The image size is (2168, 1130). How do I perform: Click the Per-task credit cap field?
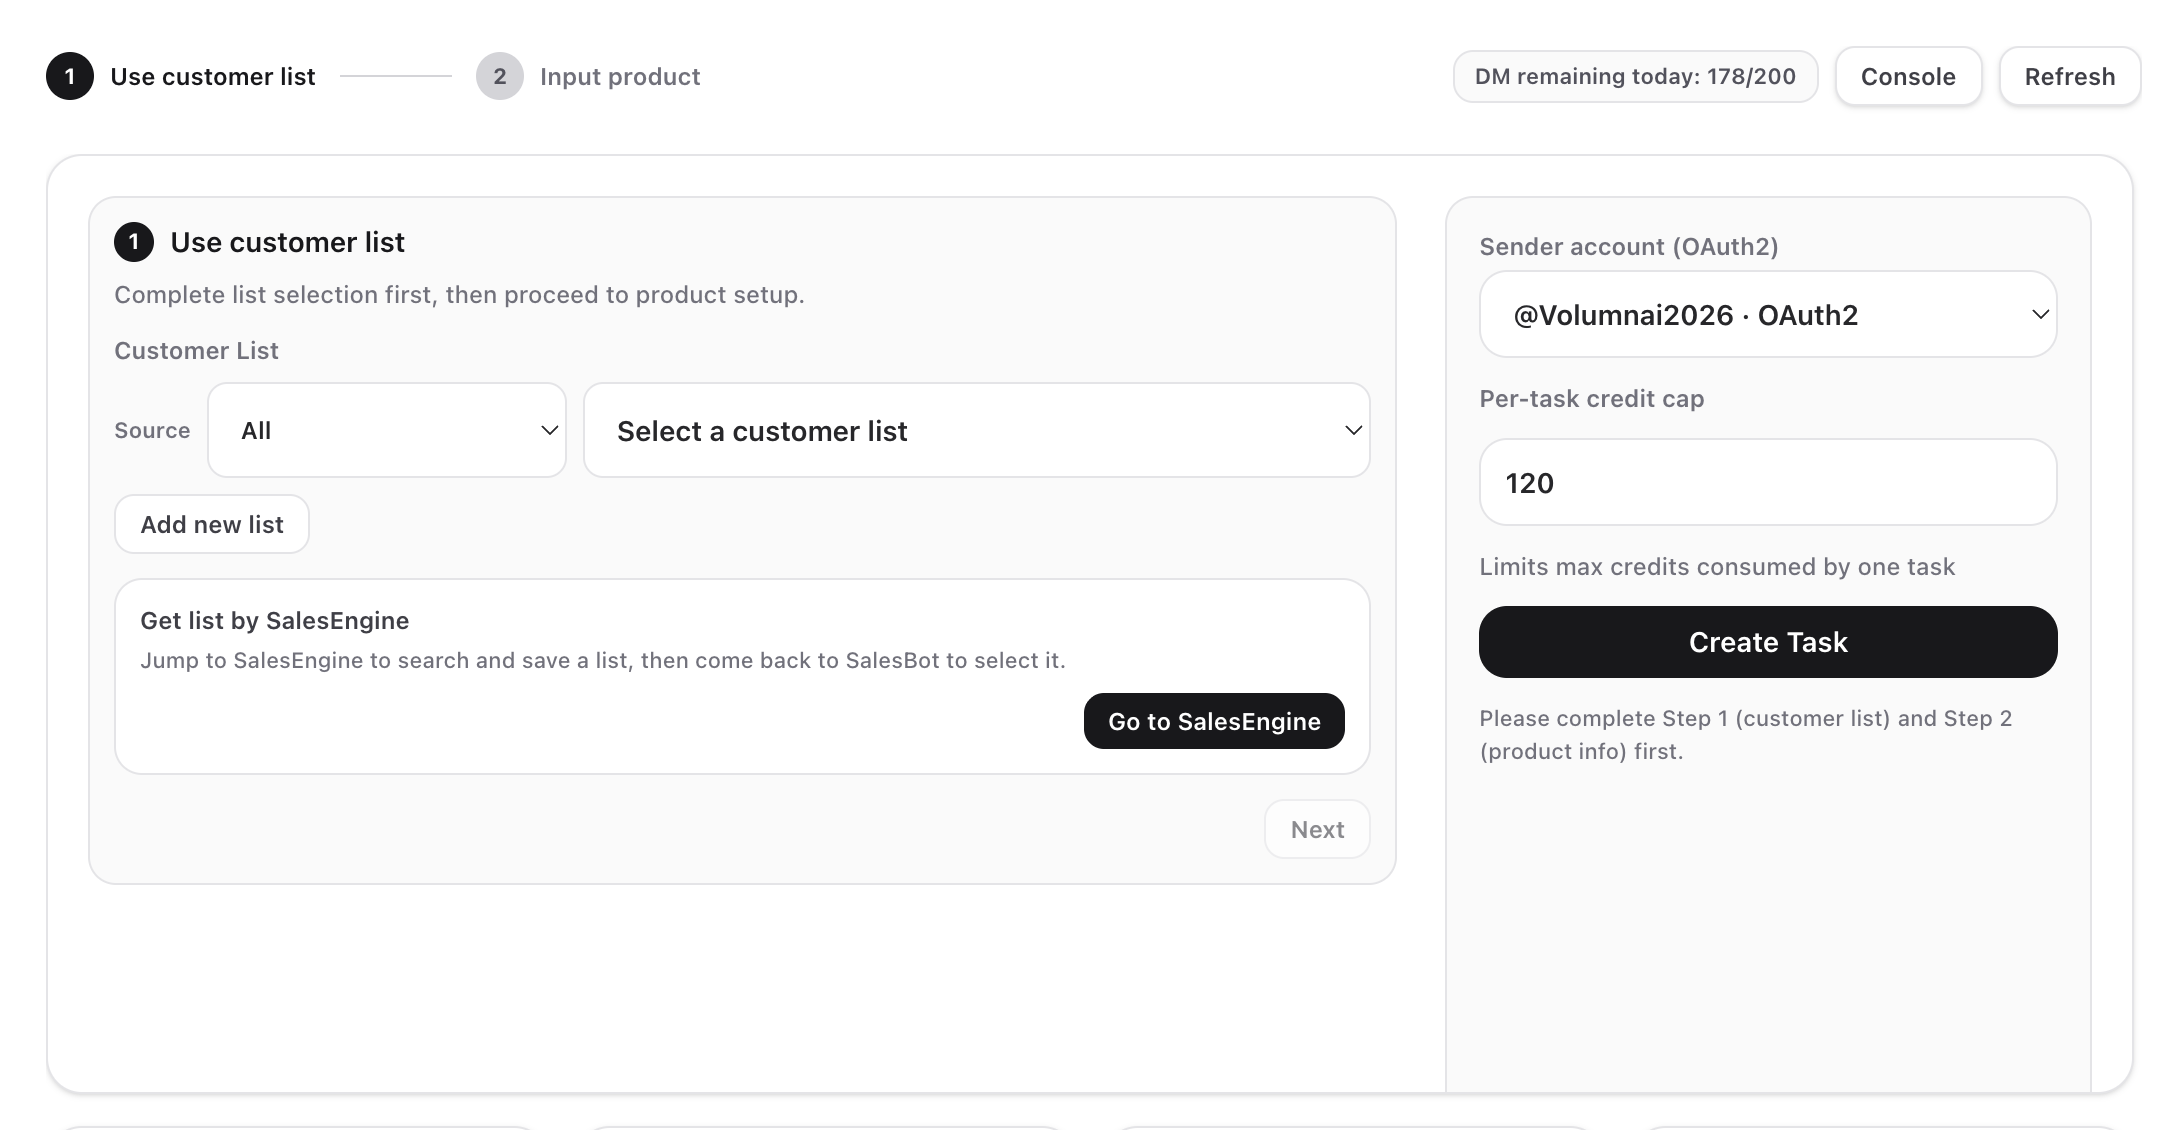(1767, 482)
